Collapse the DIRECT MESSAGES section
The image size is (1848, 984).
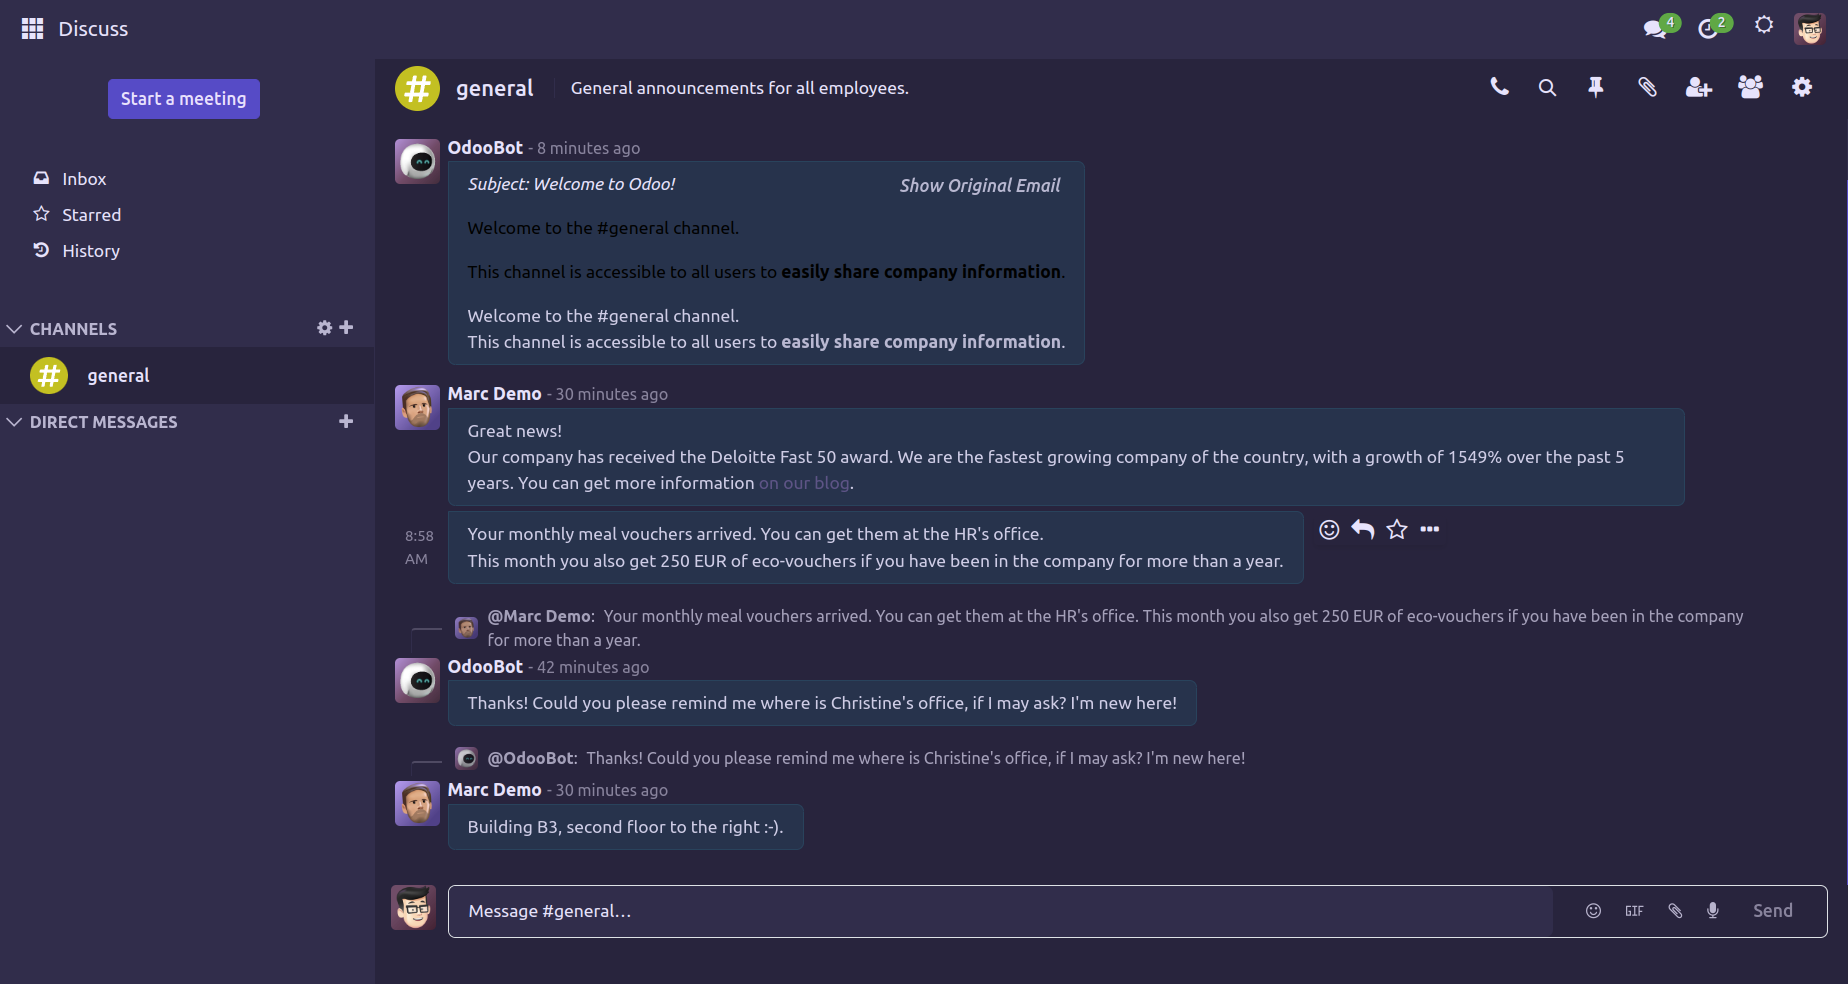point(15,422)
